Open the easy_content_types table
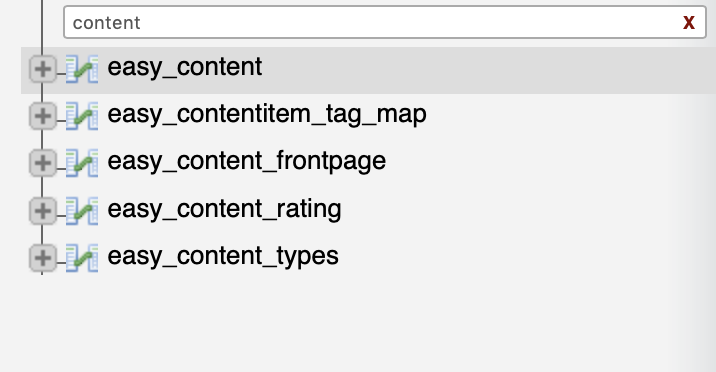 [x=223, y=257]
